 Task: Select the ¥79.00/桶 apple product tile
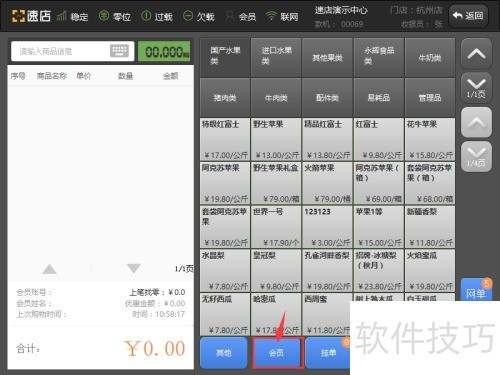(x=327, y=183)
